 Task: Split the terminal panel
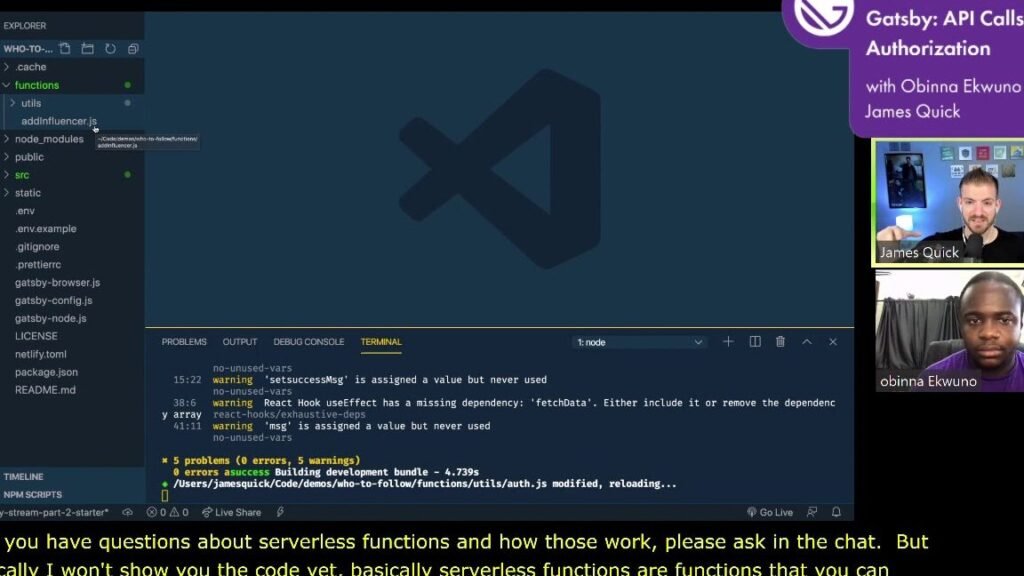(755, 342)
